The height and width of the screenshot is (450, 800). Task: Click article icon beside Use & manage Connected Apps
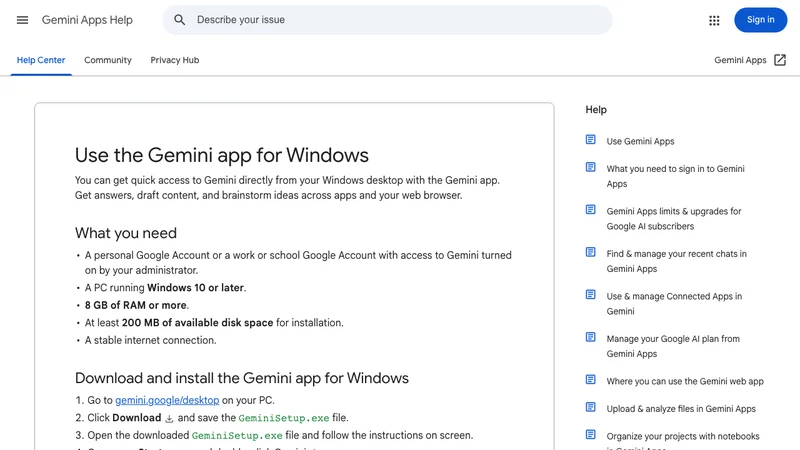point(590,294)
